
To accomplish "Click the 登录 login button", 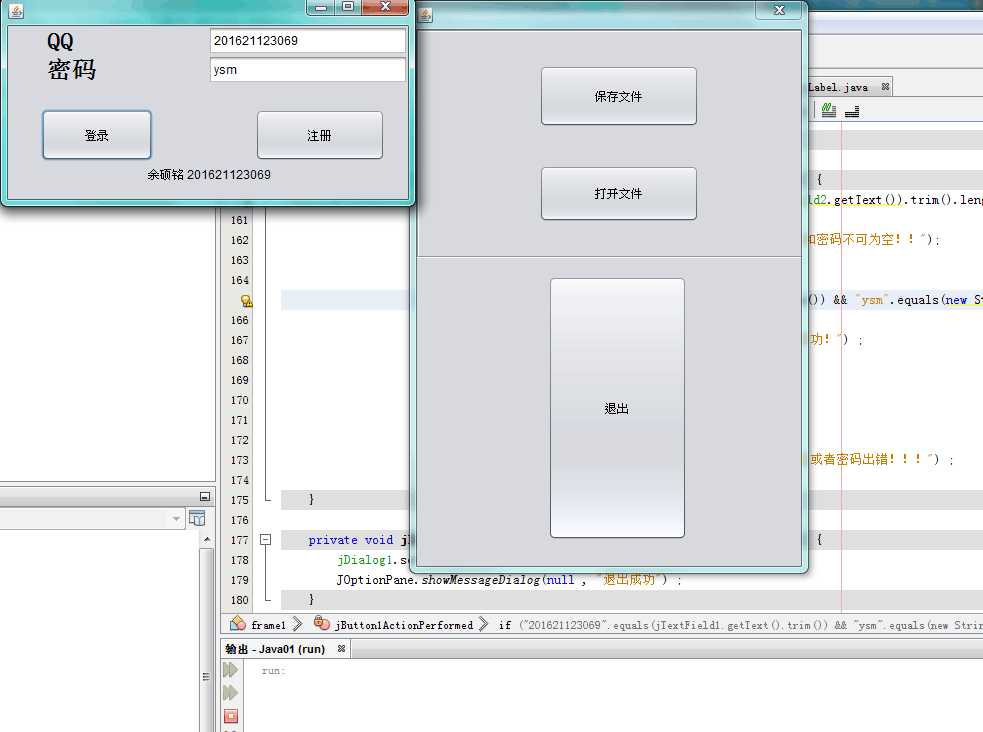I will pyautogui.click(x=97, y=135).
